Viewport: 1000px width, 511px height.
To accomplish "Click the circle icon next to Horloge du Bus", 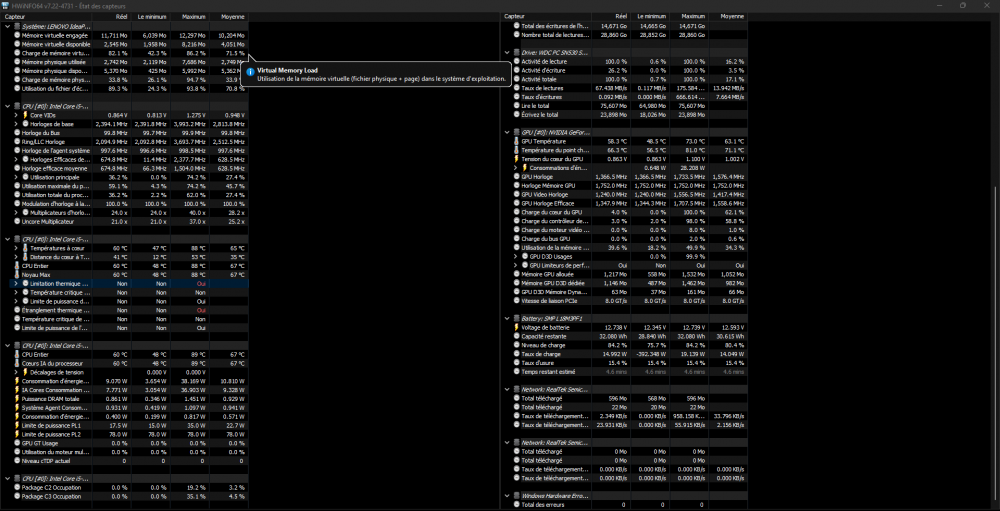I will [x=17, y=133].
